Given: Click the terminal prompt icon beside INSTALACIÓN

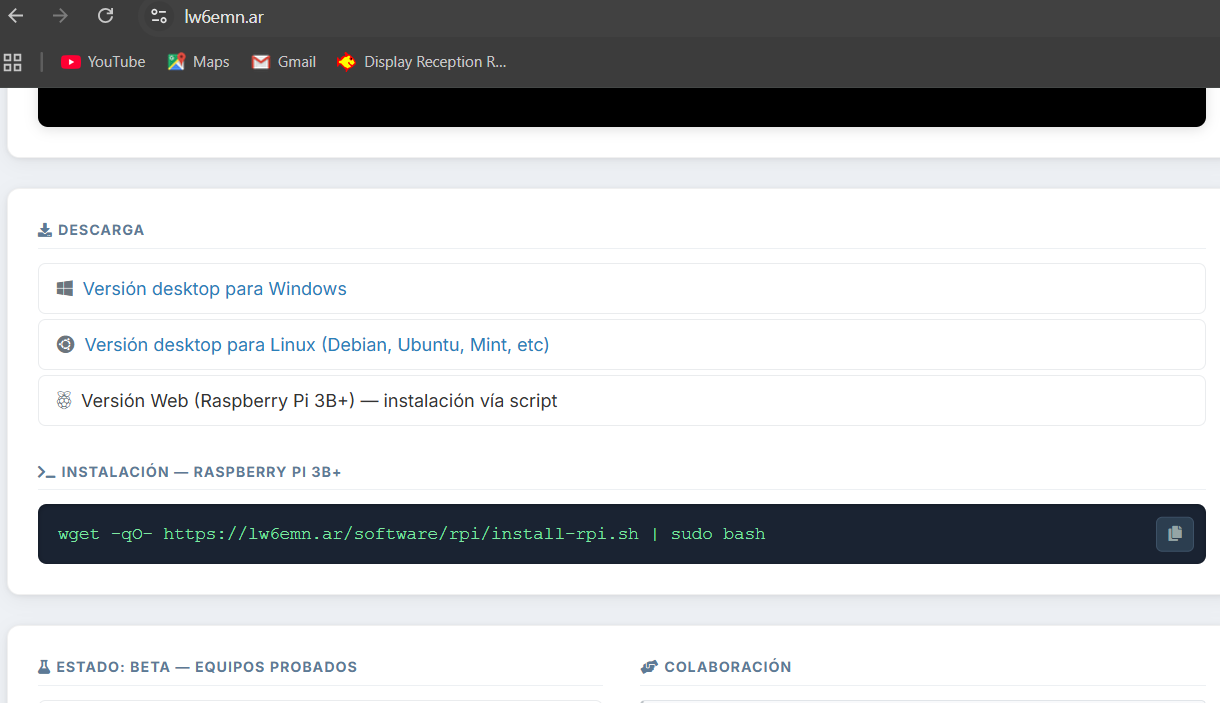Looking at the screenshot, I should 46,472.
